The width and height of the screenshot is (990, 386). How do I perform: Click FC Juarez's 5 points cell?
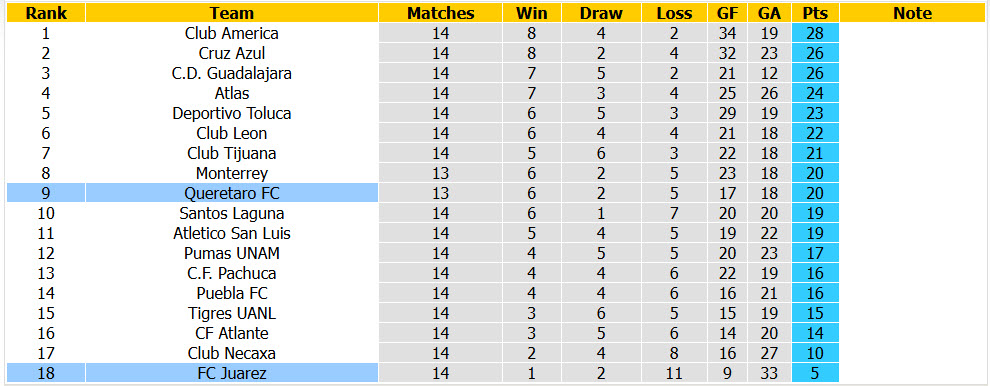[x=815, y=373]
